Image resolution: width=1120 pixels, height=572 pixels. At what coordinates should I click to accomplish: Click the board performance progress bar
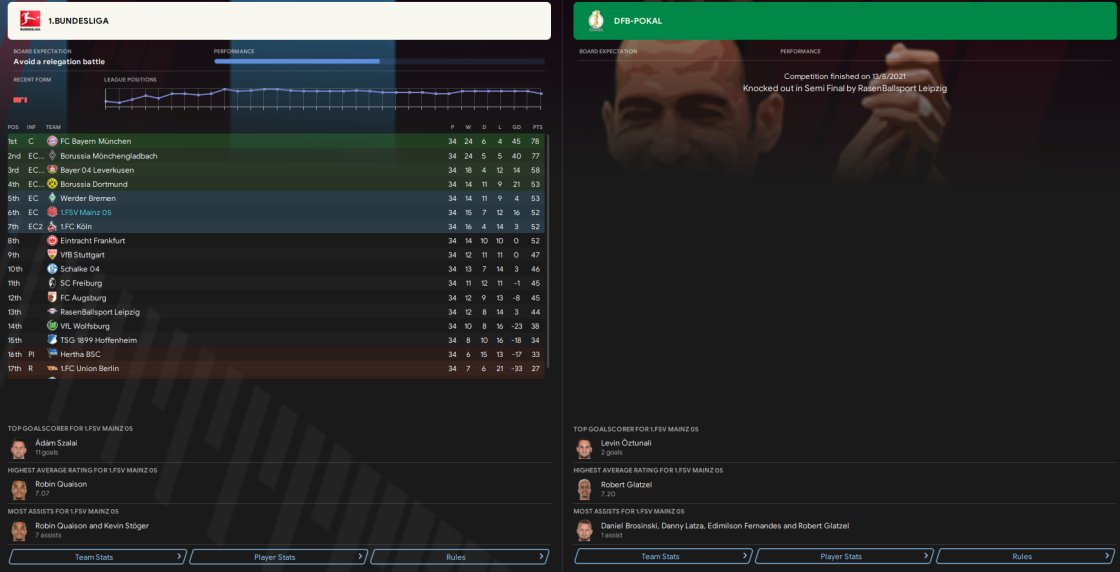[x=379, y=61]
